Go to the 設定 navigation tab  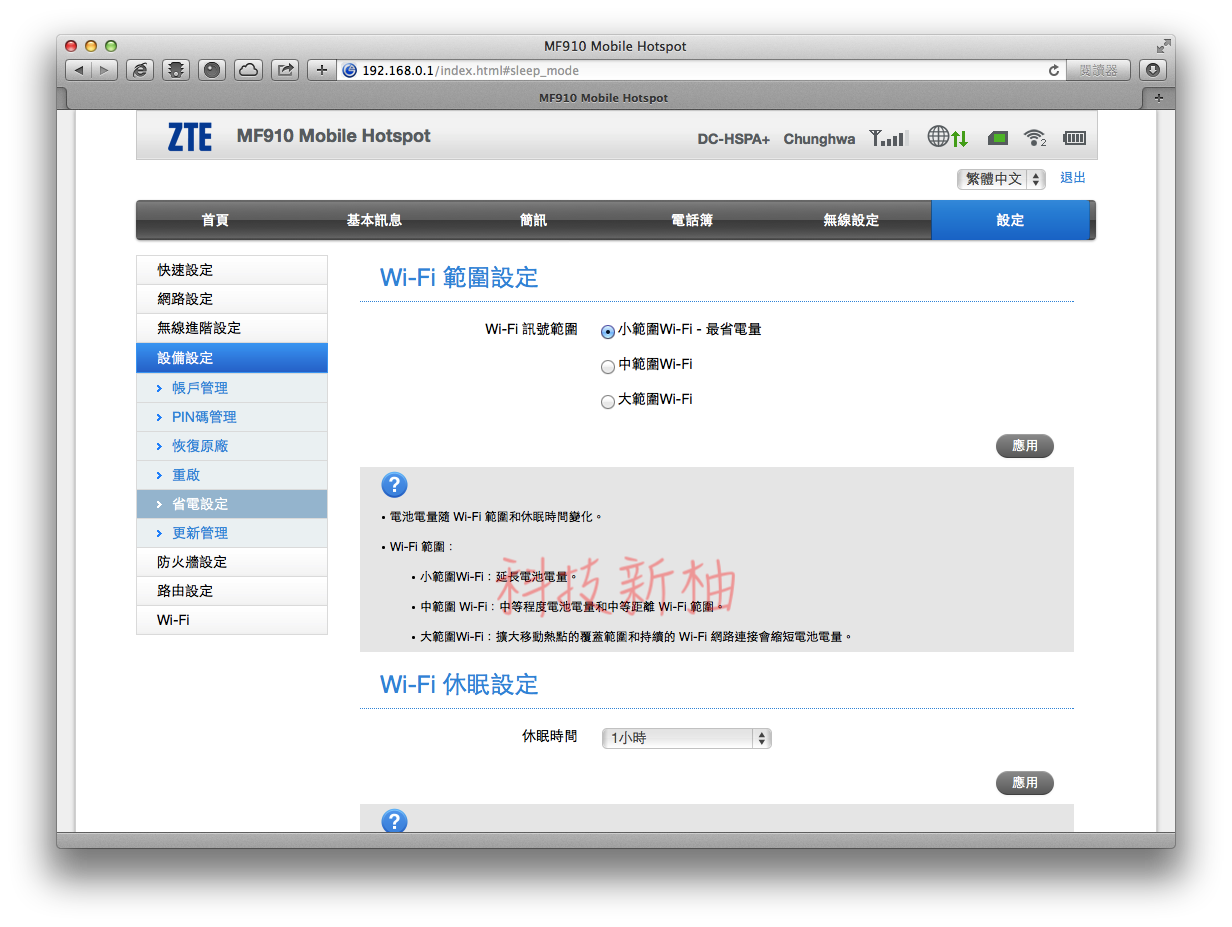click(1010, 220)
